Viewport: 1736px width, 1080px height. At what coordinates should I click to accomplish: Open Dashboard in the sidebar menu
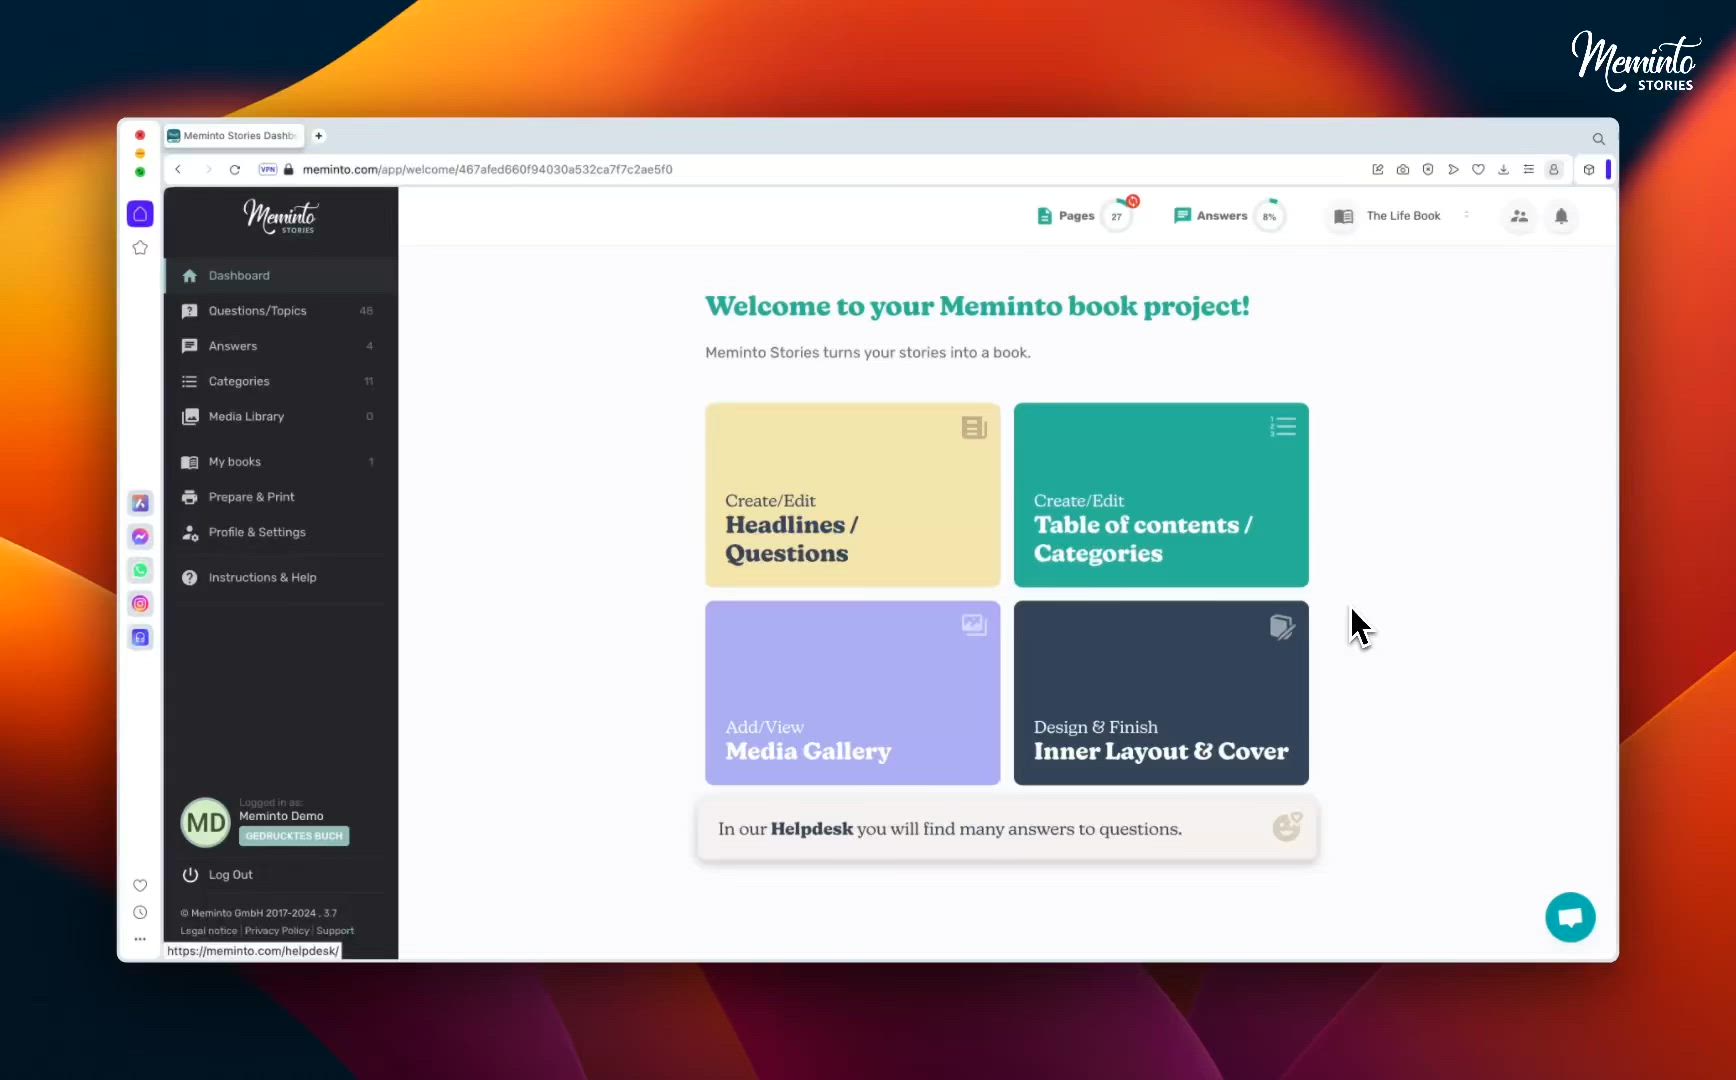coord(281,276)
